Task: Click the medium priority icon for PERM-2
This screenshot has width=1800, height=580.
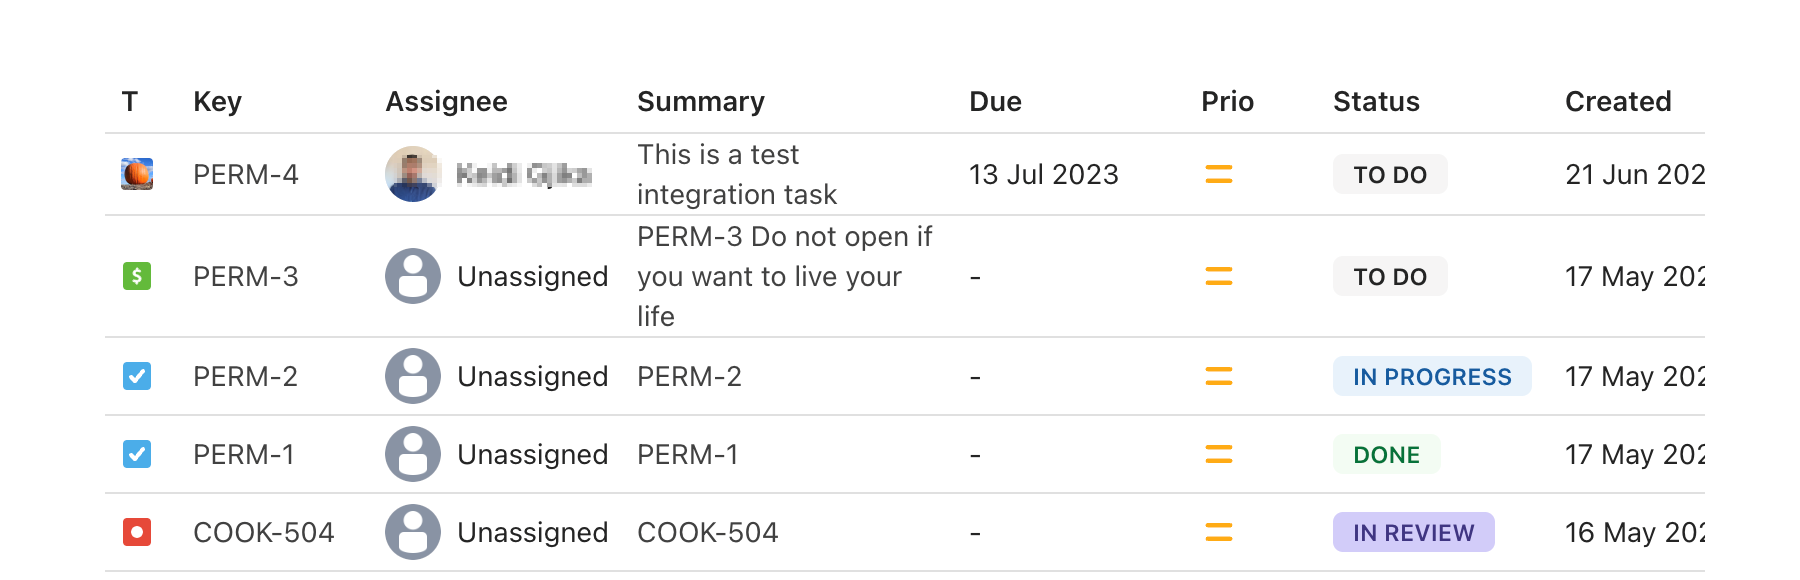Action: pos(1218,376)
